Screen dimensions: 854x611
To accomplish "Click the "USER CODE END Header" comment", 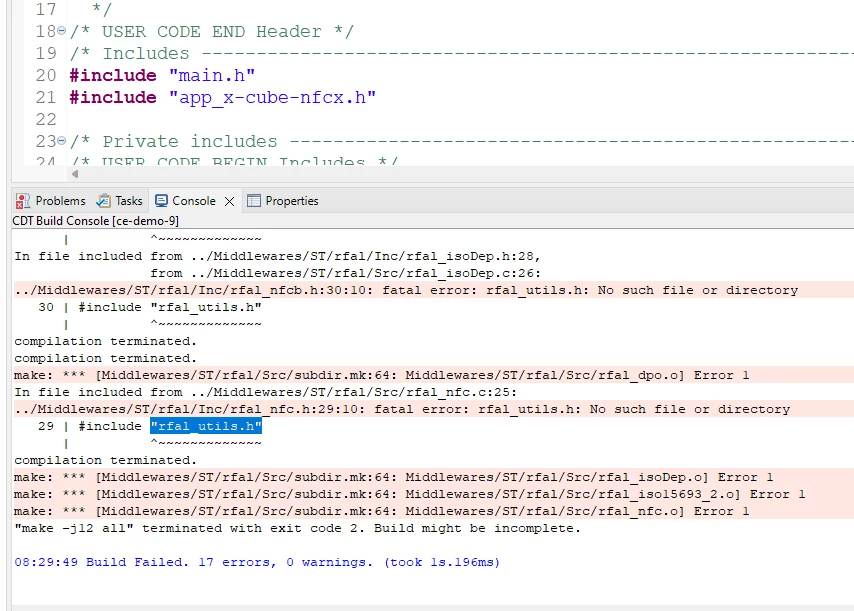I will (212, 31).
